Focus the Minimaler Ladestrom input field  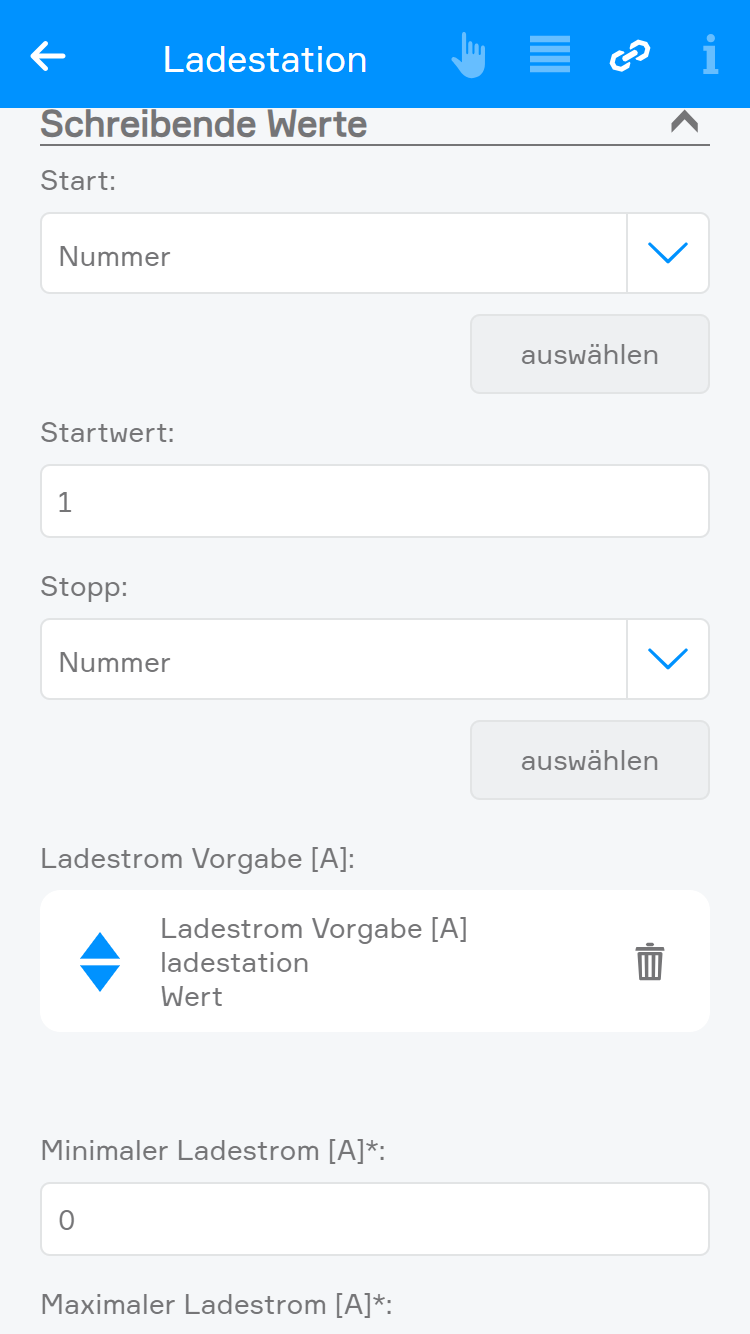click(375, 1219)
